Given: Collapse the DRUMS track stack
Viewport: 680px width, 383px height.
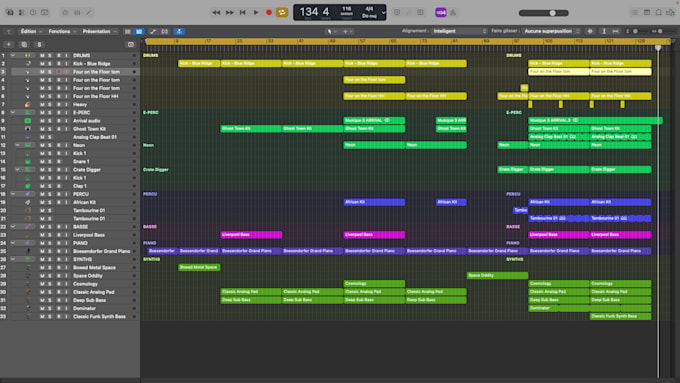Looking at the screenshot, I should (x=13, y=56).
